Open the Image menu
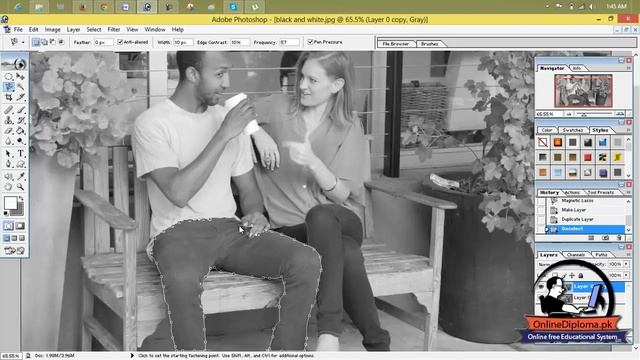Viewport: 640px width, 360px height. (53, 29)
